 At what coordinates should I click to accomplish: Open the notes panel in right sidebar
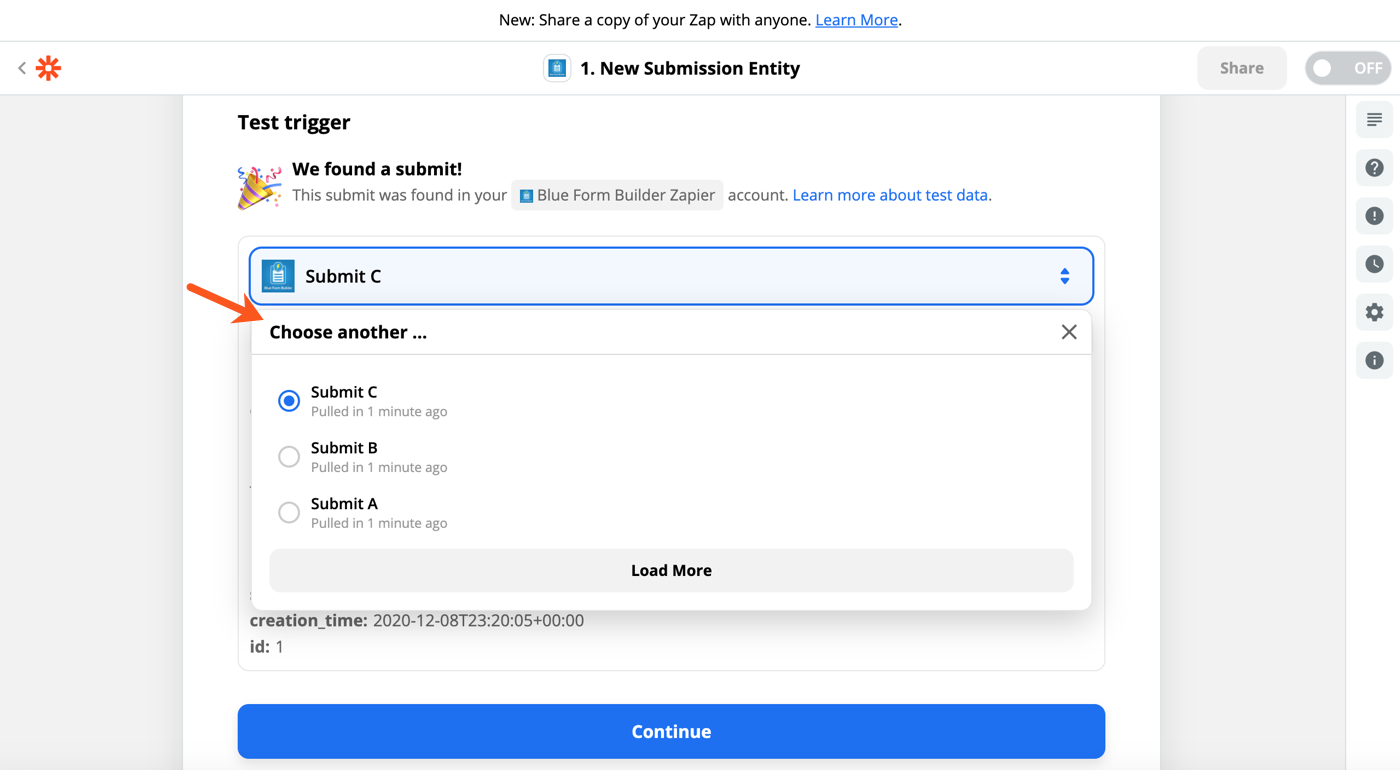pos(1374,119)
